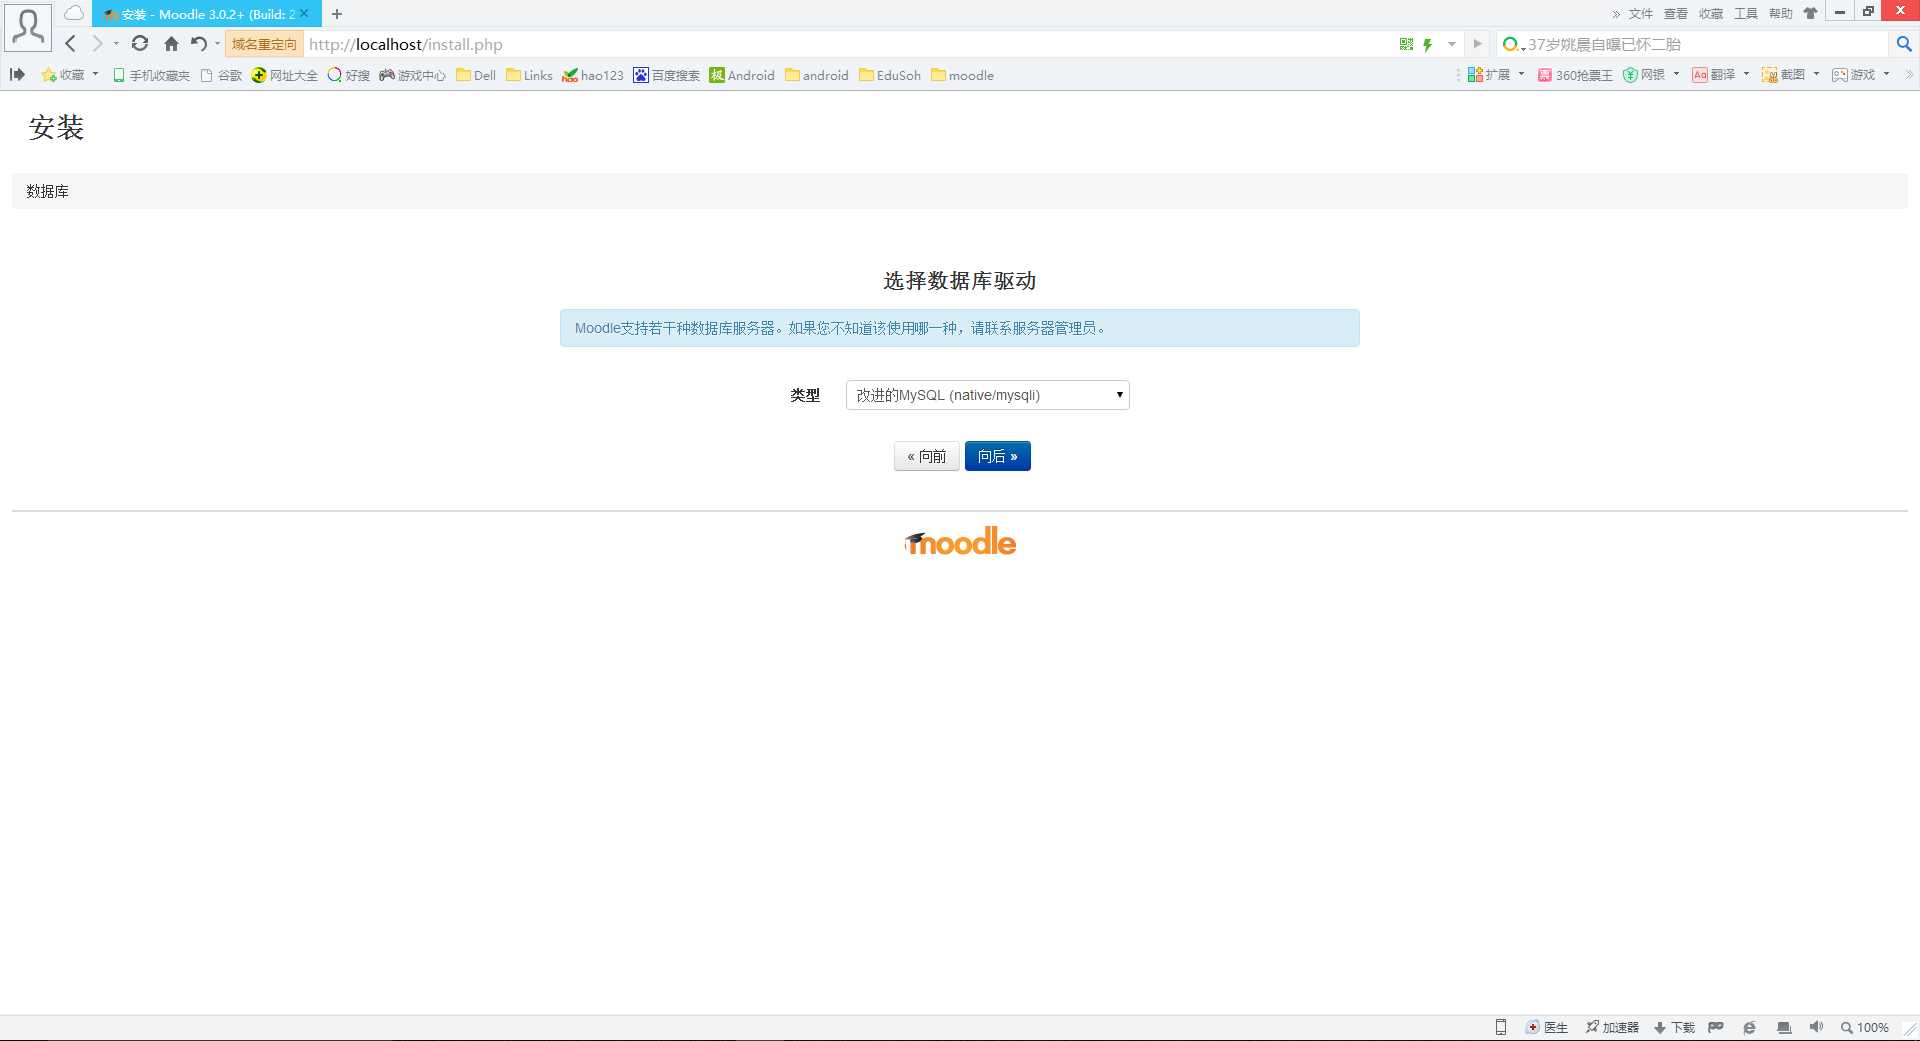This screenshot has height=1041, width=1920.
Task: Click the 向后 » next button
Action: [x=998, y=456]
